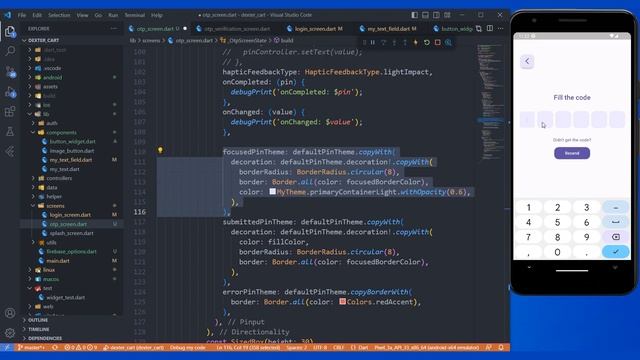Toggle primary side bar layout icon
This screenshot has width=640, height=360.
pyautogui.click(x=415, y=15)
